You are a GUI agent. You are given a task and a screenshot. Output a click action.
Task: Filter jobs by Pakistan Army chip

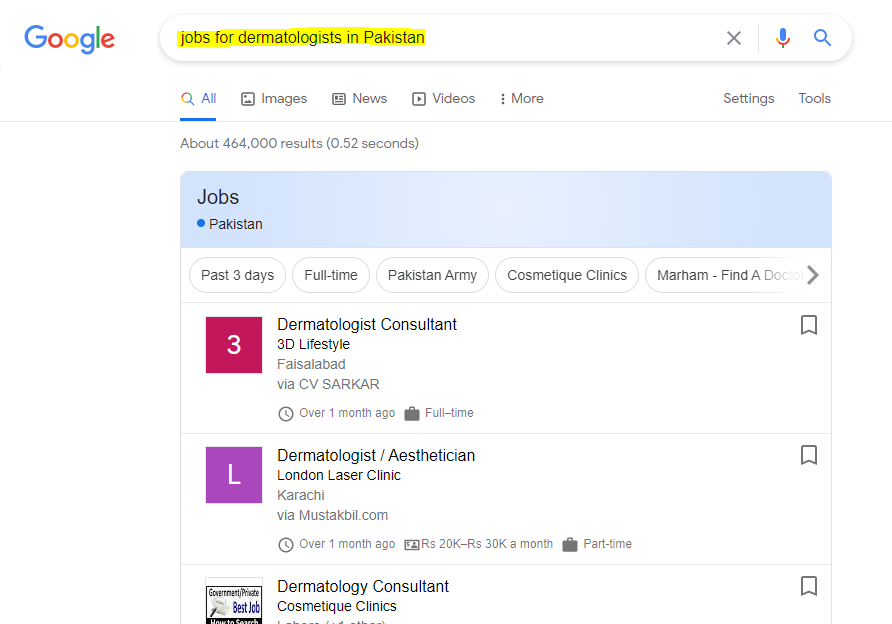[432, 275]
